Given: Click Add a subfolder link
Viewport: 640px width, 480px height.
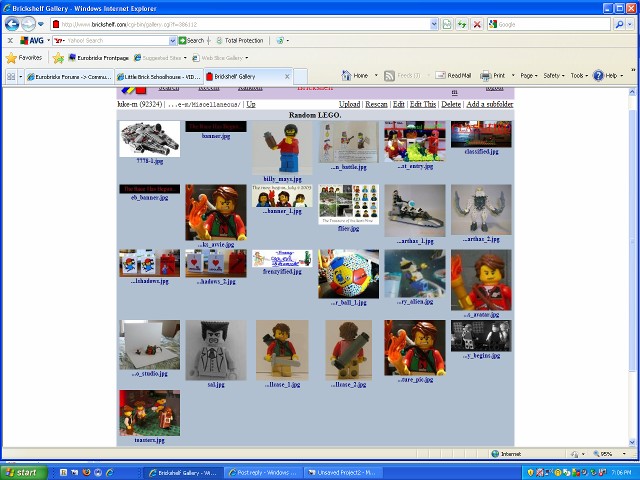Looking at the screenshot, I should coord(490,104).
